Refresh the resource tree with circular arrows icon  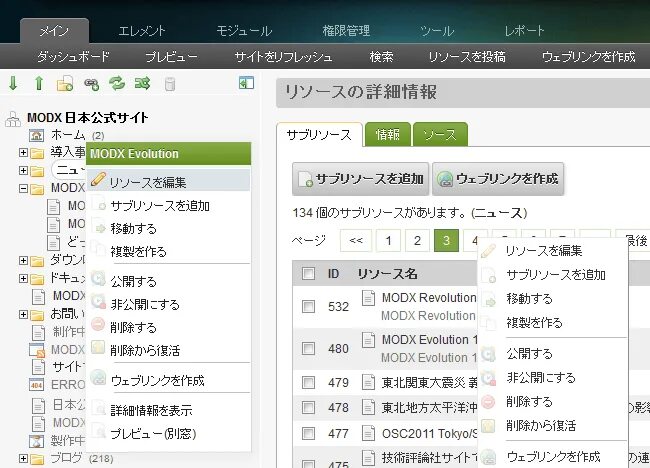pos(117,83)
